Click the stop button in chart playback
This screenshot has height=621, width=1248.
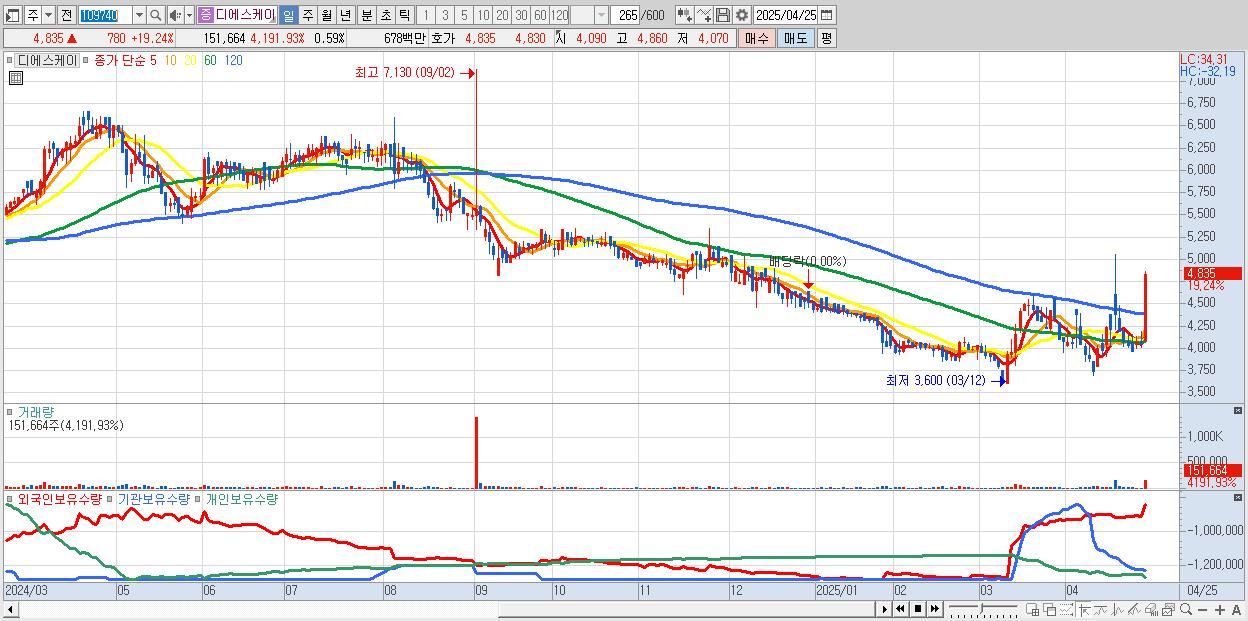tap(918, 609)
